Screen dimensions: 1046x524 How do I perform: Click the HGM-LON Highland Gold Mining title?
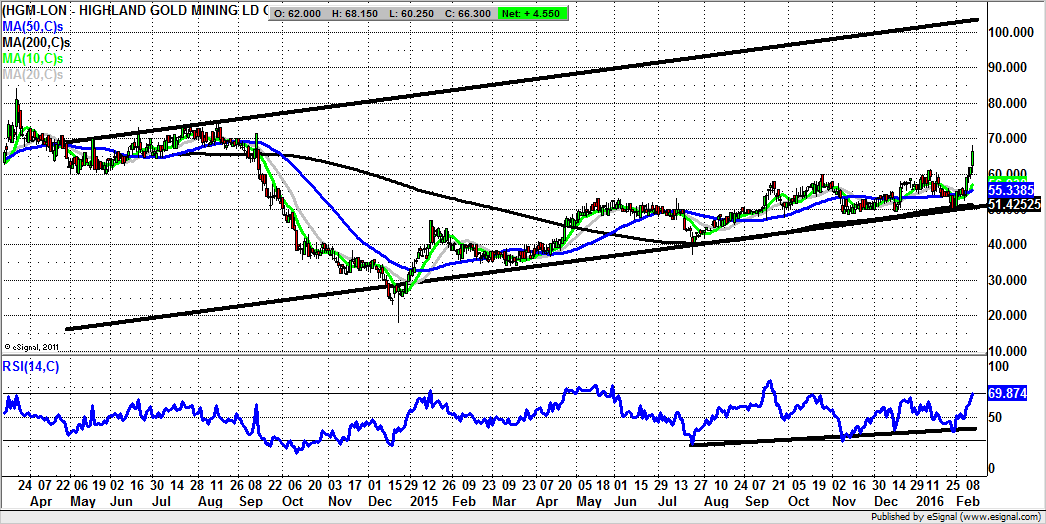pos(136,12)
